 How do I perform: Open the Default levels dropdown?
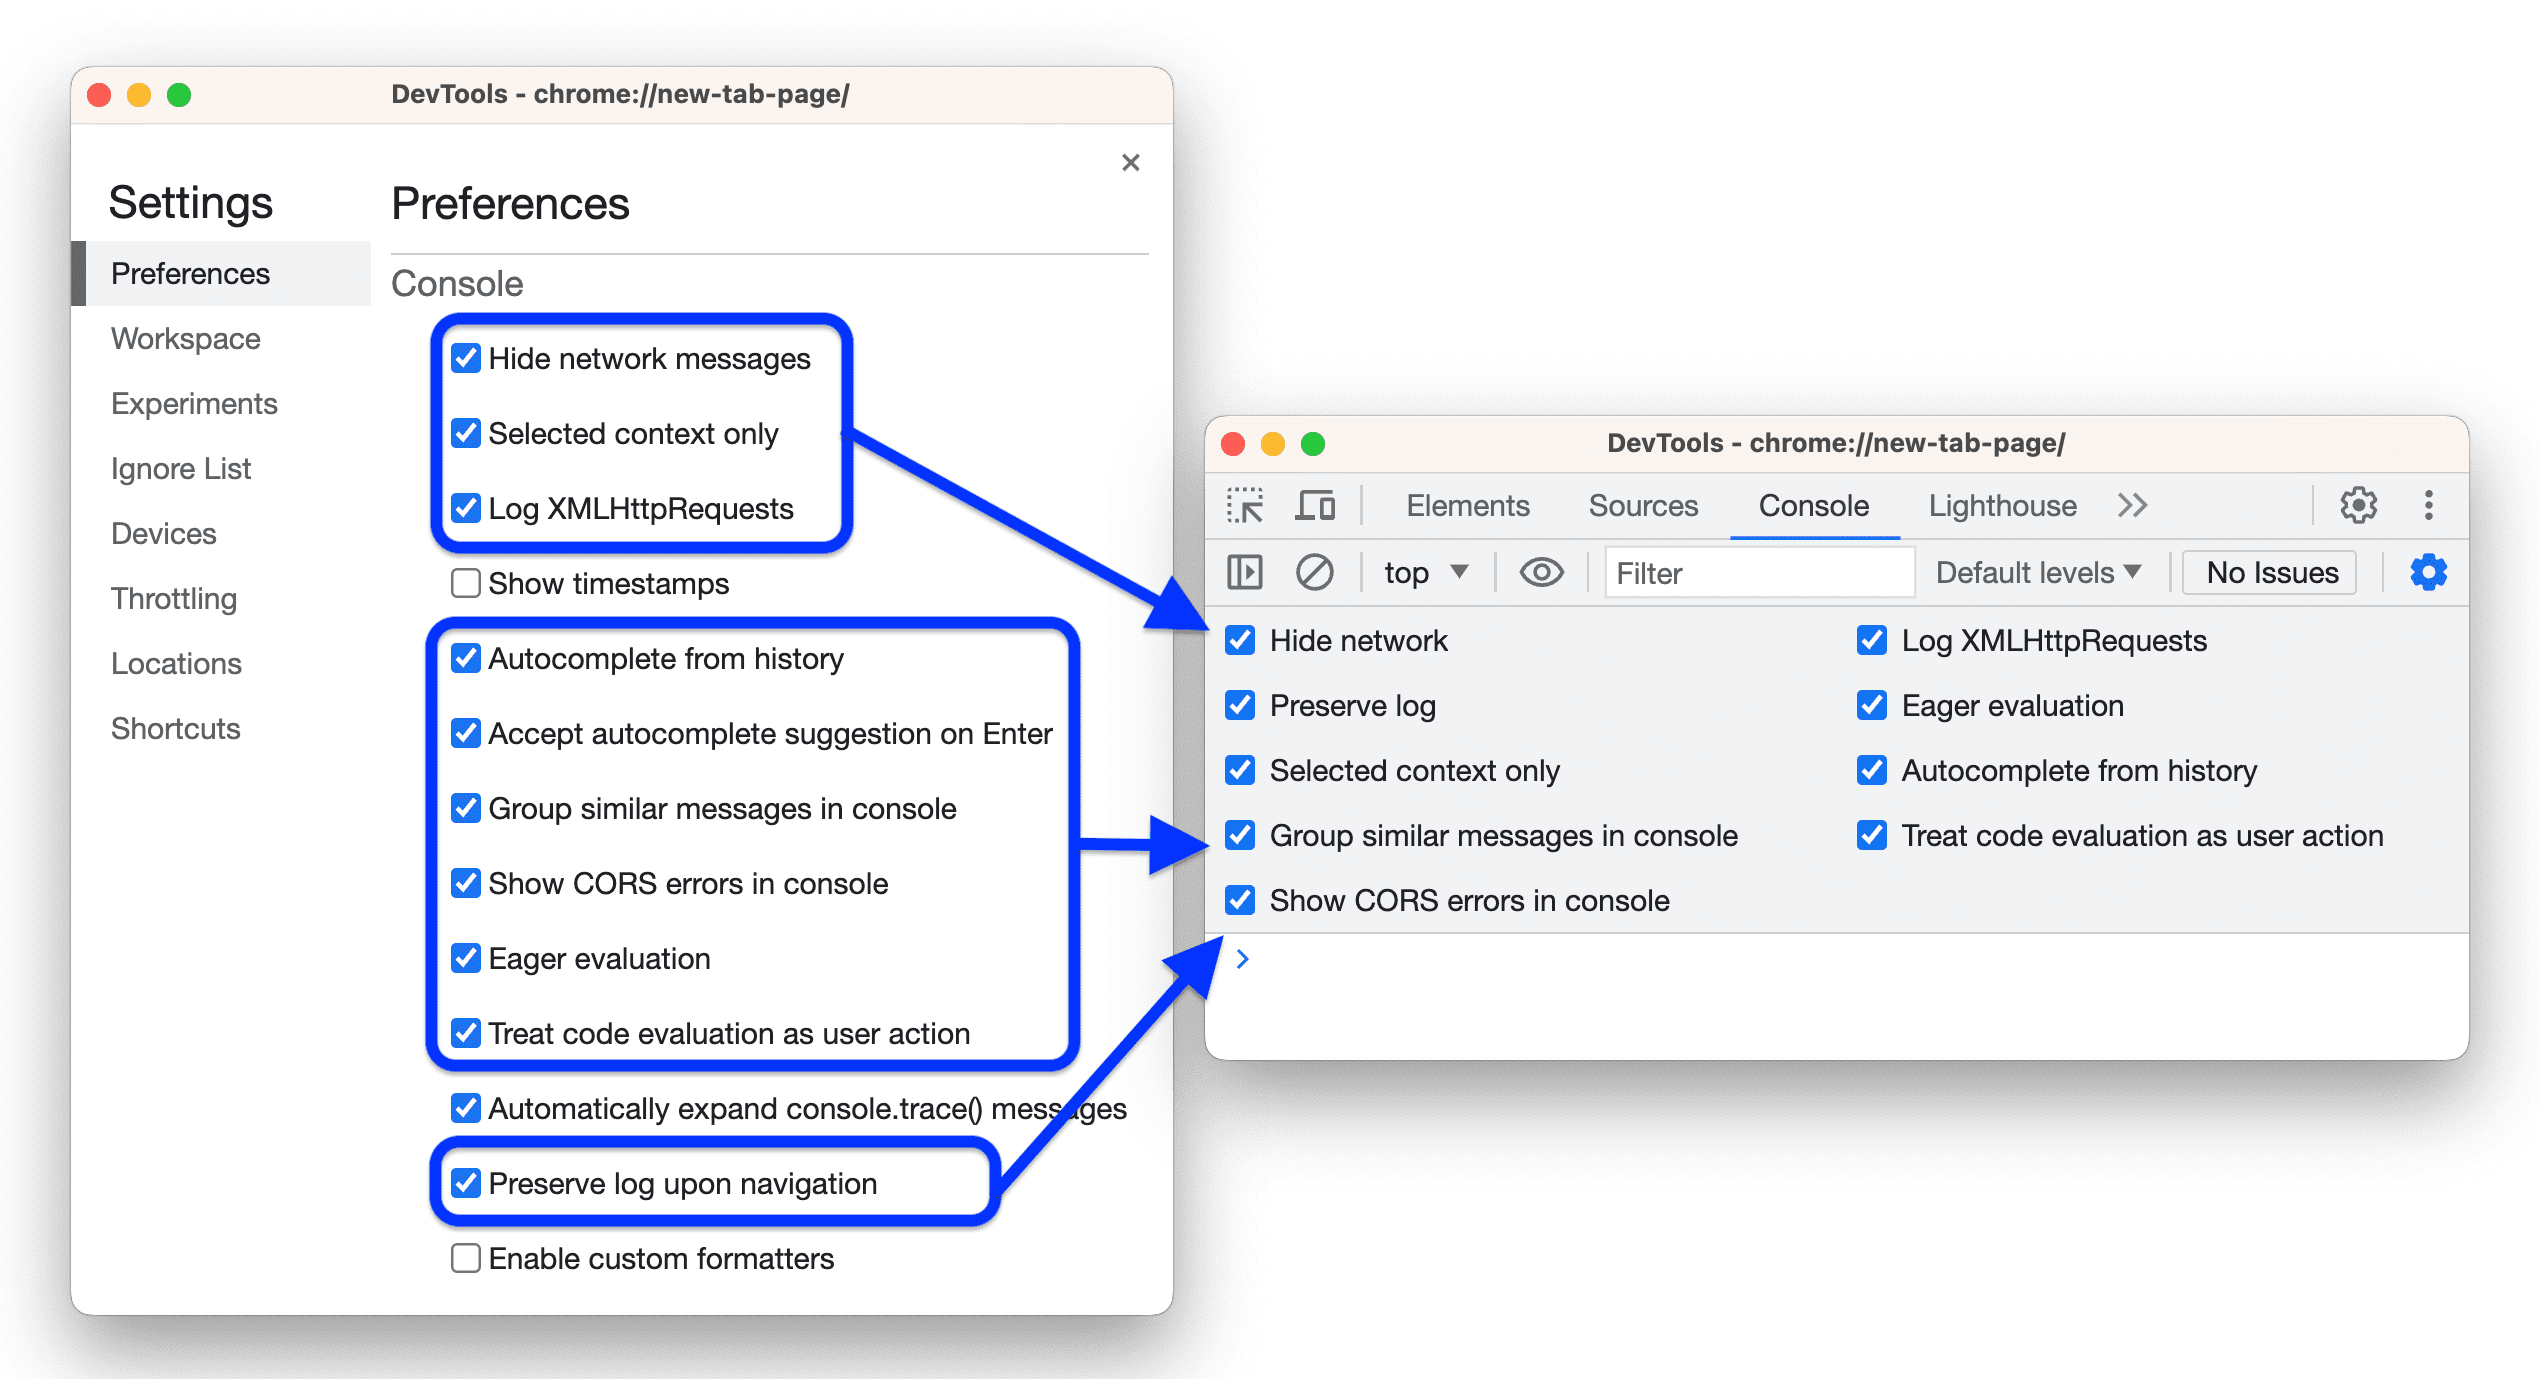(x=2037, y=572)
